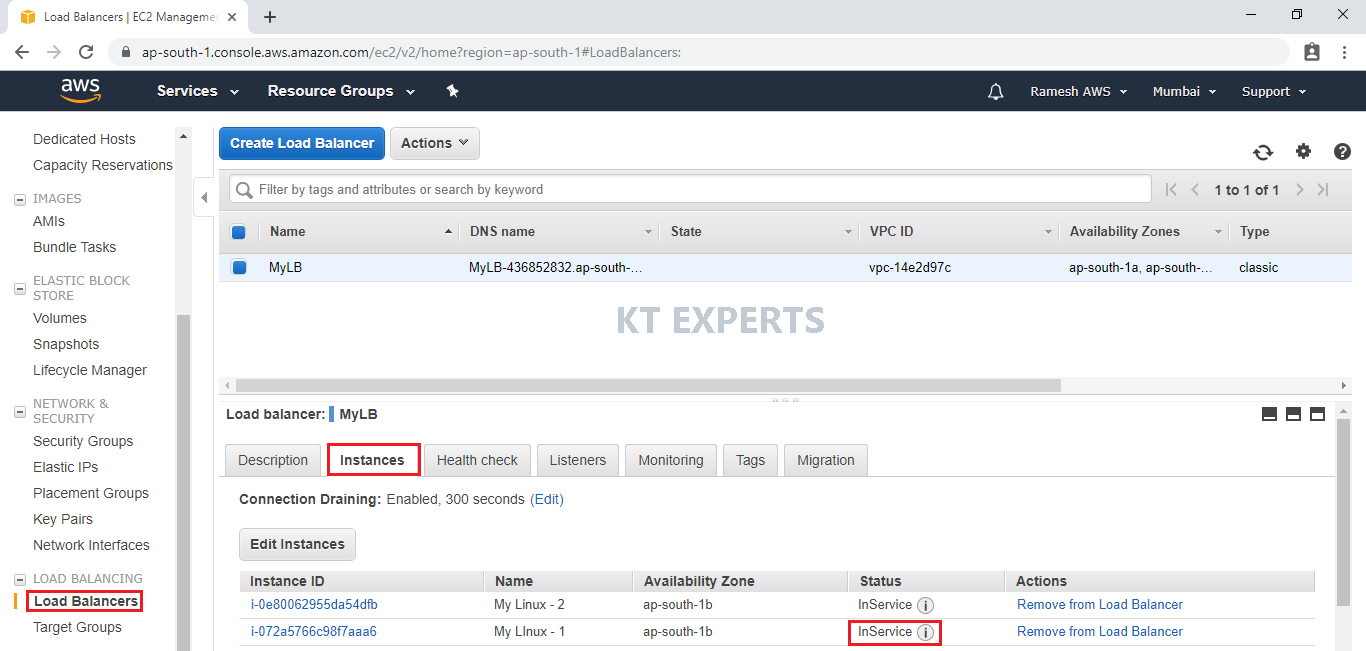Go to next page of results

1300,190
